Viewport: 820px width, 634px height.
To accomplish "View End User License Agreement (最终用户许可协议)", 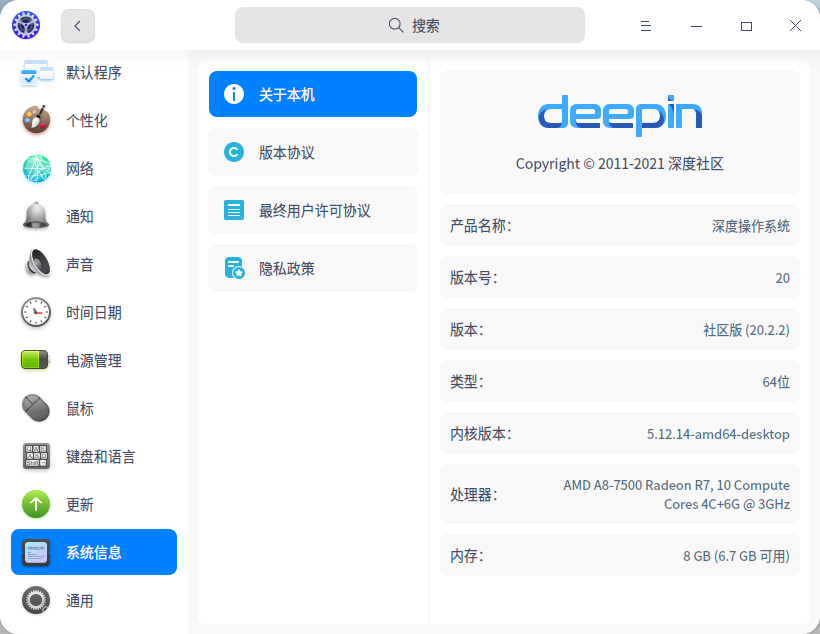I will point(312,211).
